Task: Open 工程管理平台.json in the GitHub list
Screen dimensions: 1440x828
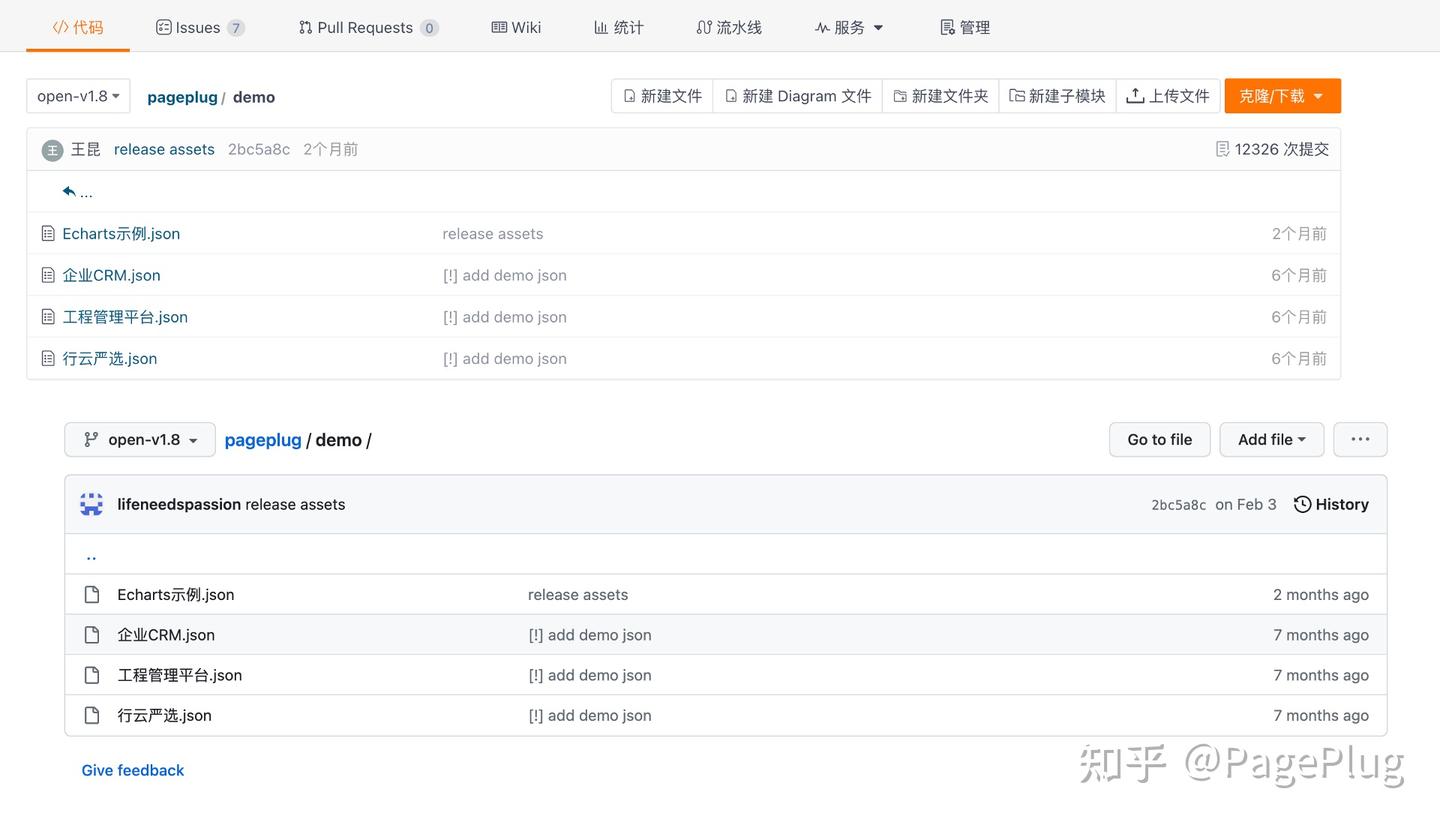Action: [180, 675]
